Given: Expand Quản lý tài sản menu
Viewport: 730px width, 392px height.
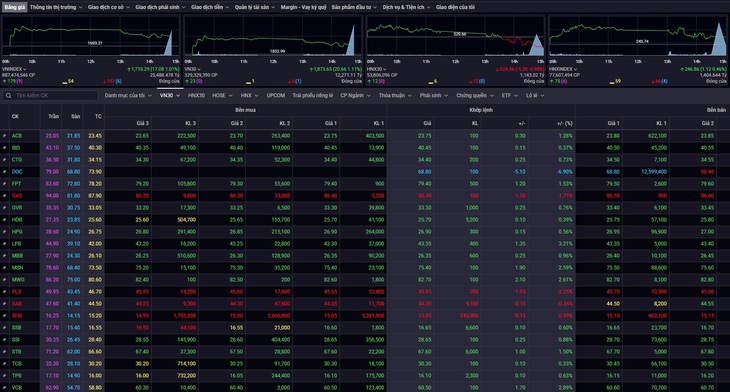Looking at the screenshot, I should pos(255,7).
